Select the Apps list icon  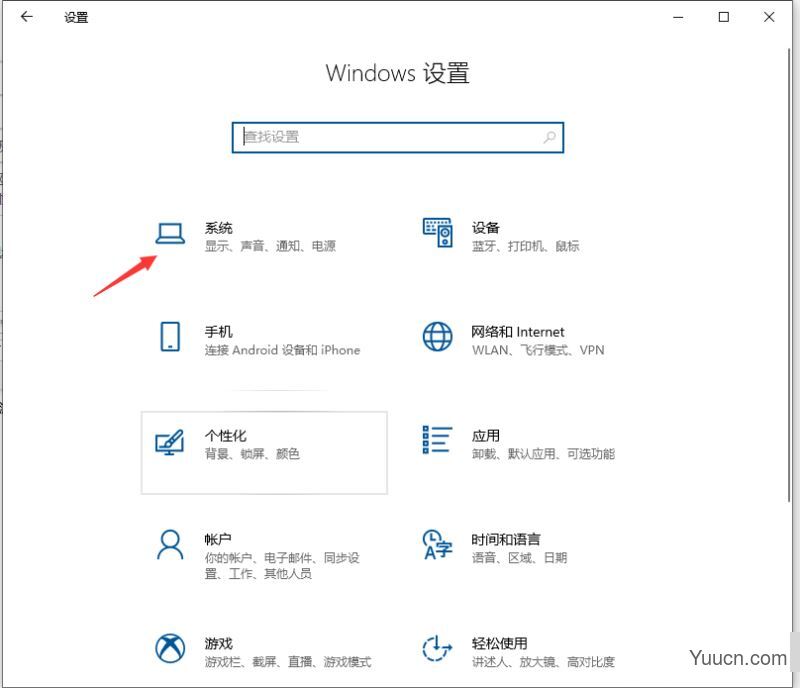click(437, 439)
